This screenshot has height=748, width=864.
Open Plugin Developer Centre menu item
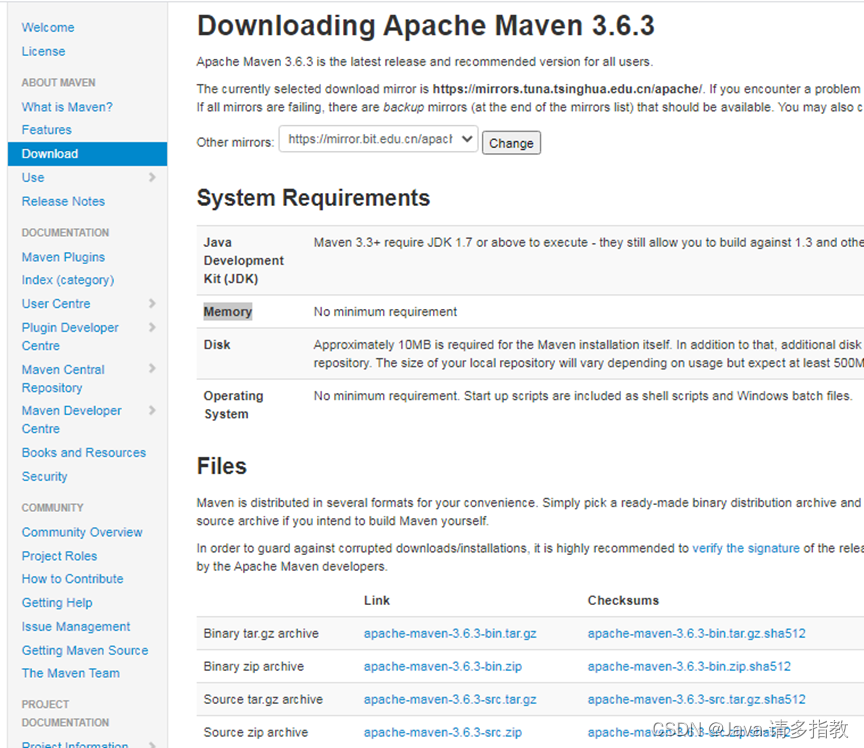(70, 336)
